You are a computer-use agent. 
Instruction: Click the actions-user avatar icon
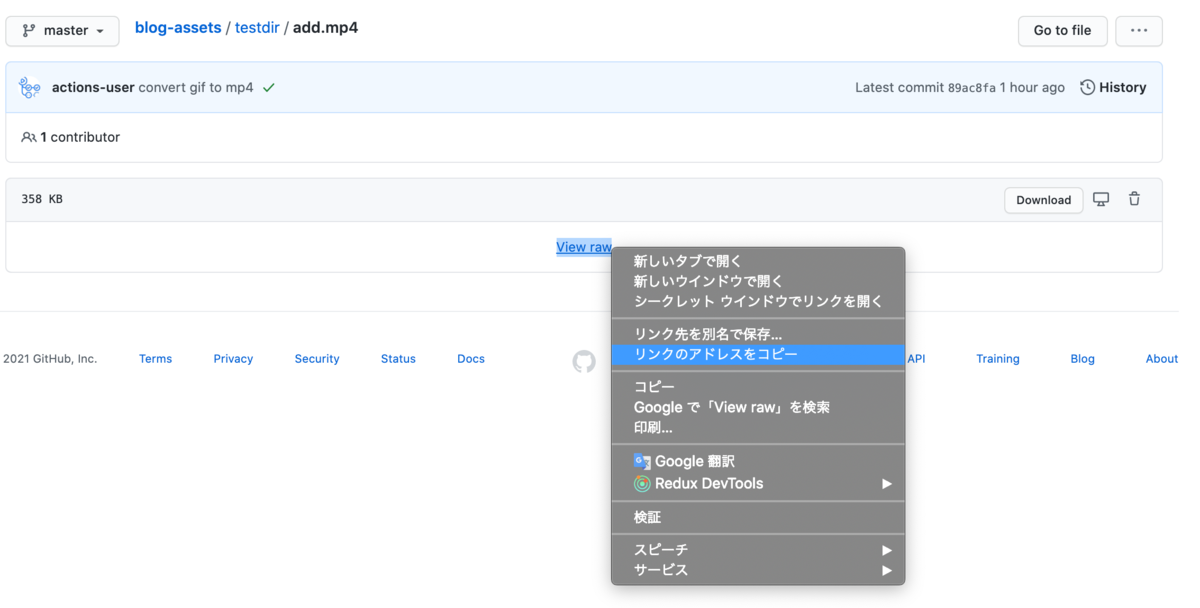(30, 88)
